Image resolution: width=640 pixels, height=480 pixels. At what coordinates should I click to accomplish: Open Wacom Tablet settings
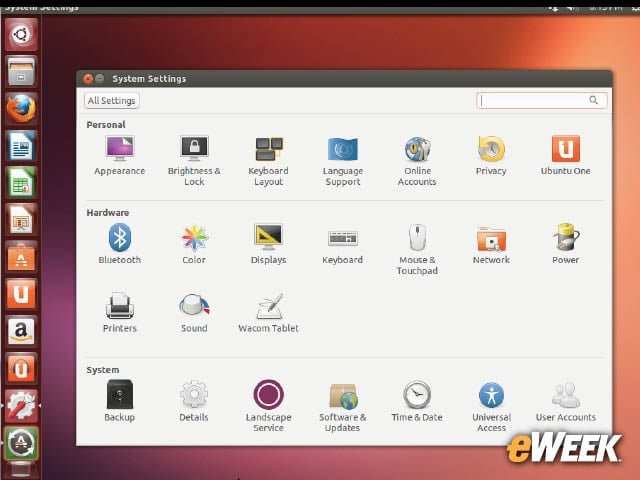click(269, 313)
